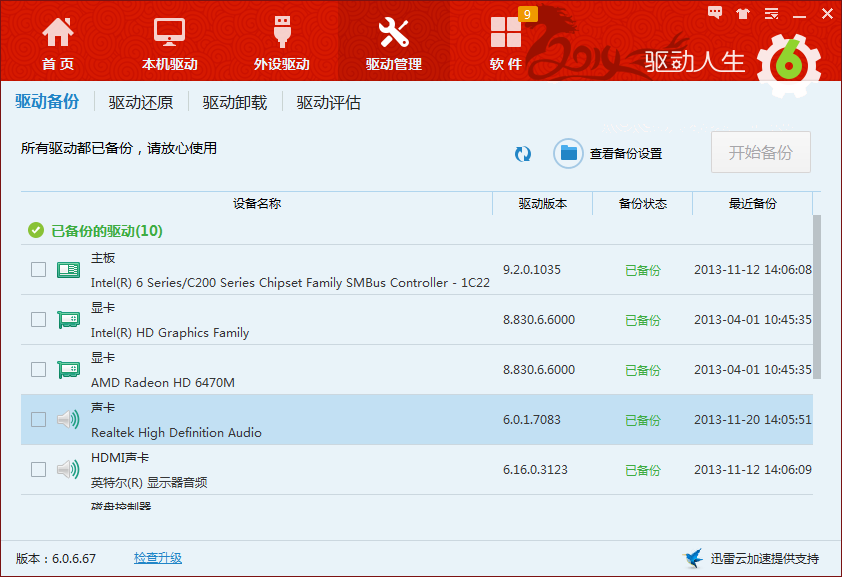Open the 本机驱动 monitor icon
This screenshot has height=577, width=842.
pyautogui.click(x=169, y=32)
